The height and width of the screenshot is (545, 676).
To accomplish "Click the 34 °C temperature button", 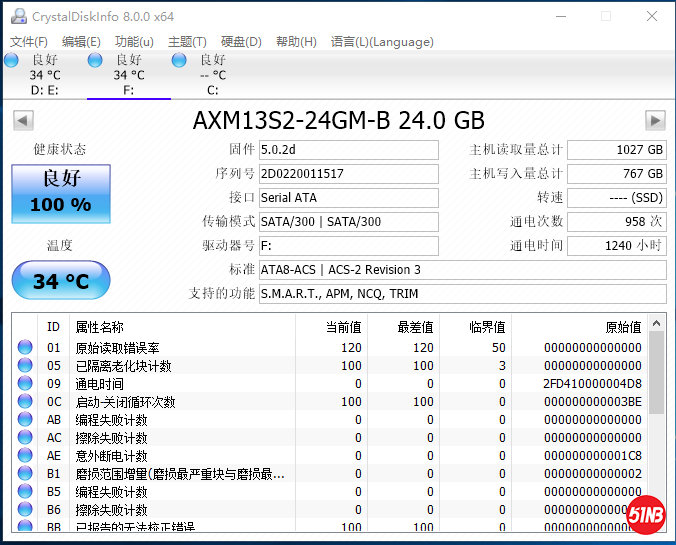I will click(x=60, y=281).
